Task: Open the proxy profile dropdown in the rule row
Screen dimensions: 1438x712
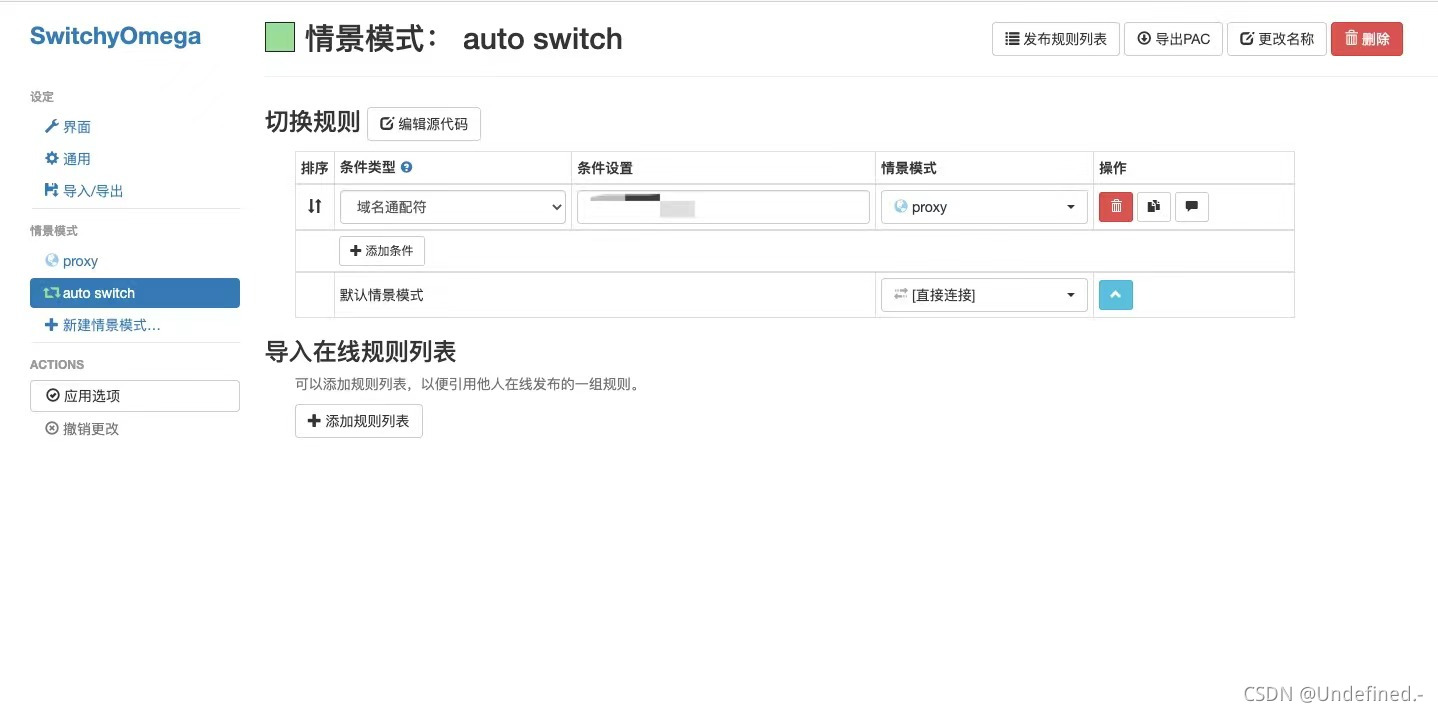Action: tap(984, 207)
